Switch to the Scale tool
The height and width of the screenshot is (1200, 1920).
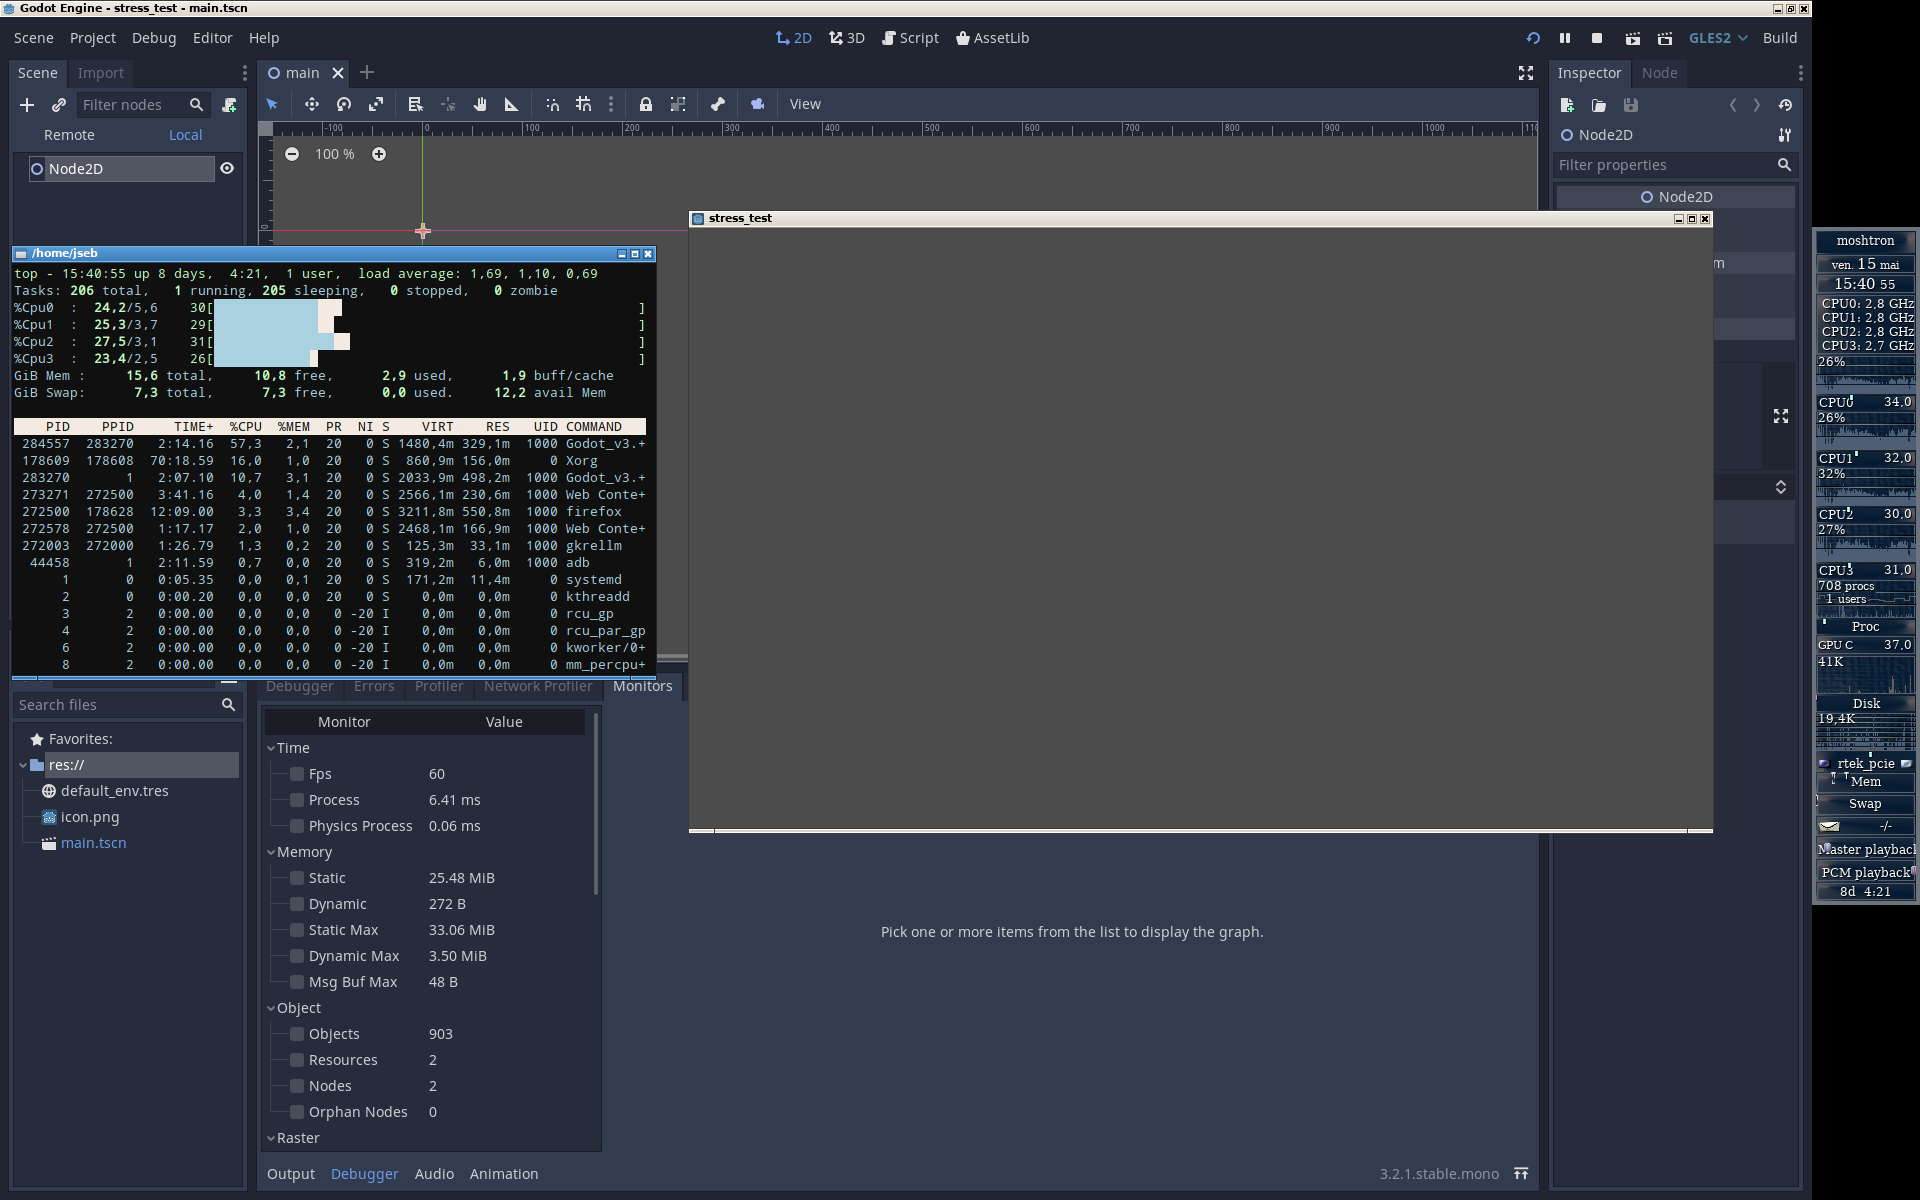point(377,104)
